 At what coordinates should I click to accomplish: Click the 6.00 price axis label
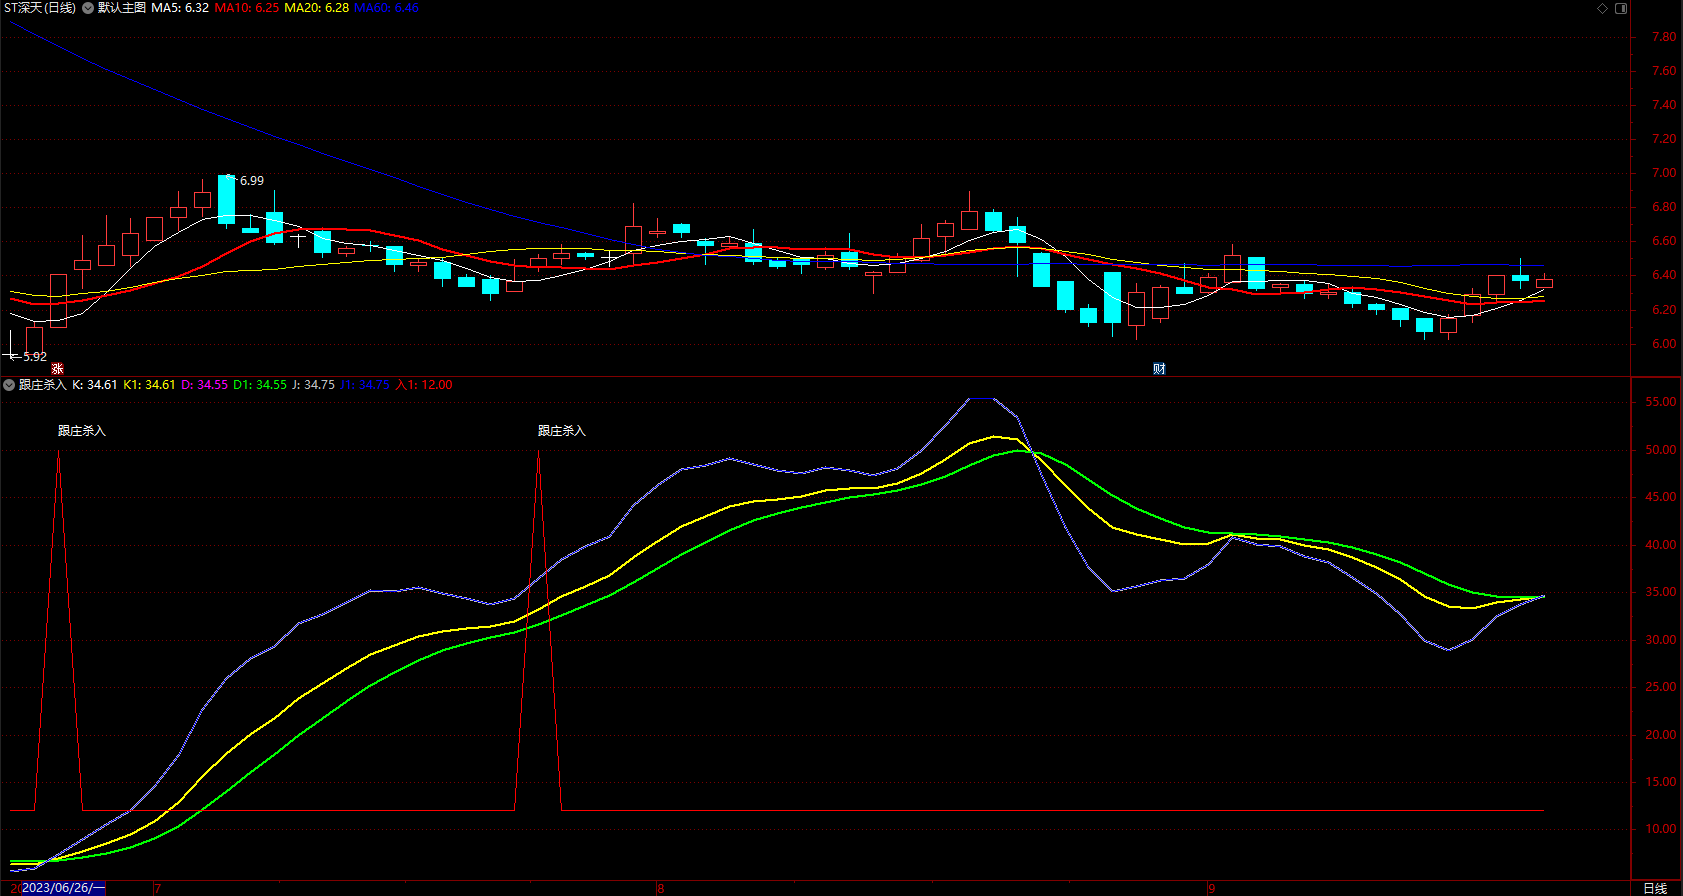click(1664, 344)
